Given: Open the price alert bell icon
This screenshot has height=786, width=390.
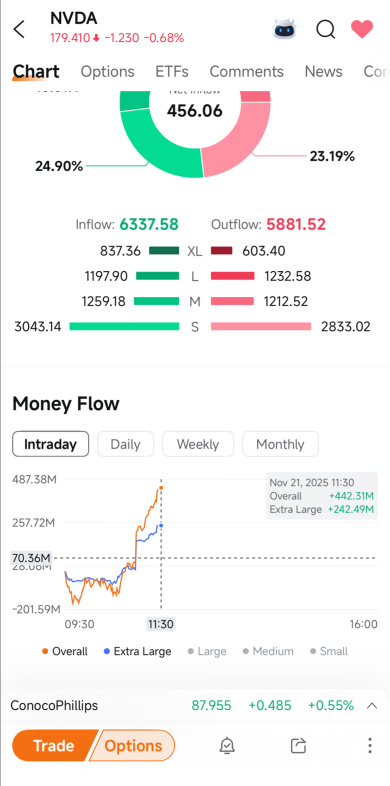Looking at the screenshot, I should (227, 745).
